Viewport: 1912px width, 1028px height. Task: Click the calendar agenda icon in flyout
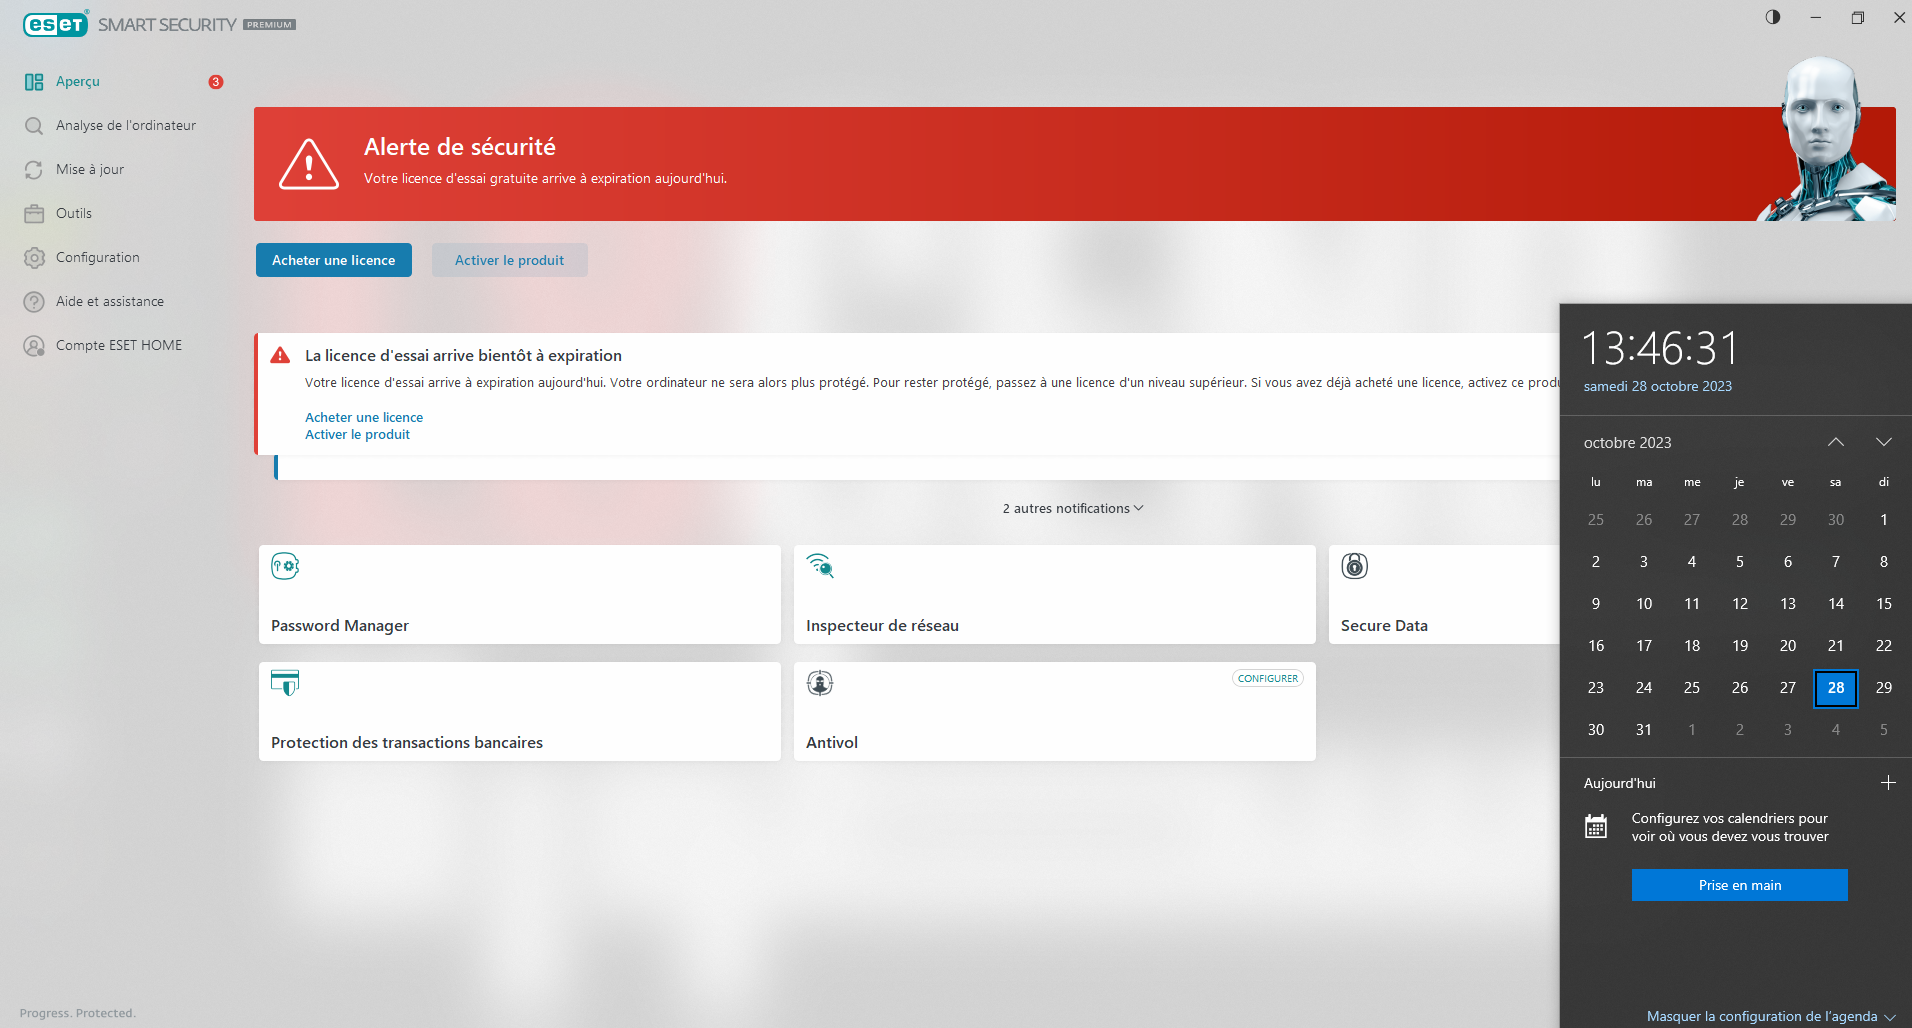tap(1596, 827)
